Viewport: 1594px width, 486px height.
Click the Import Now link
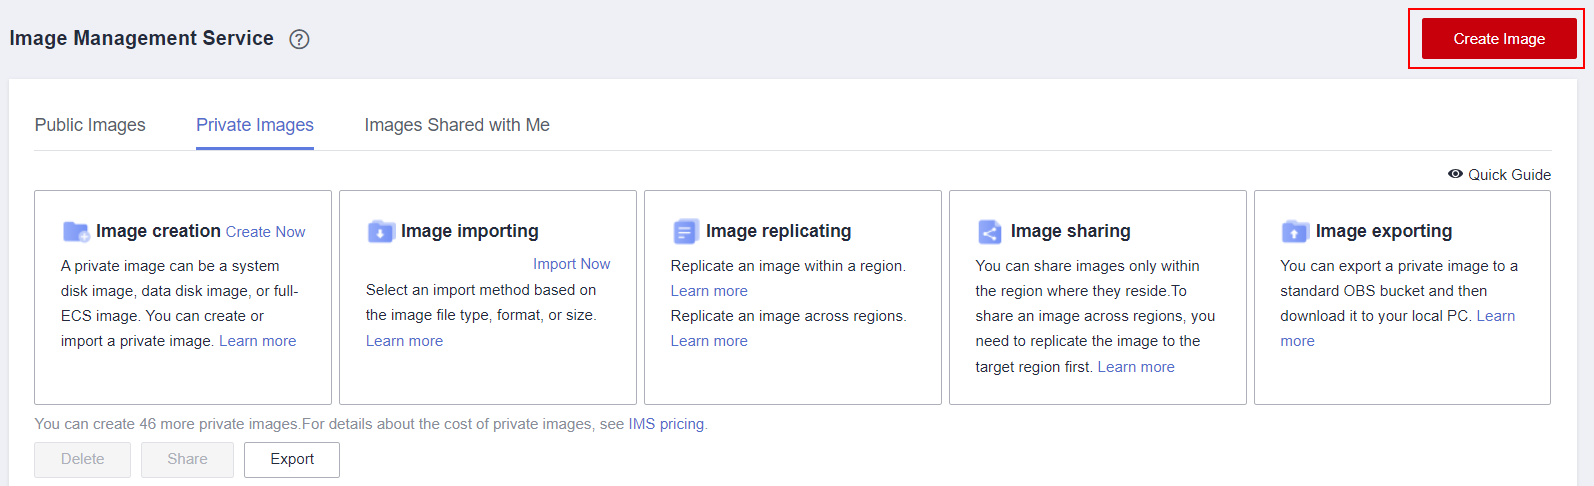571,264
